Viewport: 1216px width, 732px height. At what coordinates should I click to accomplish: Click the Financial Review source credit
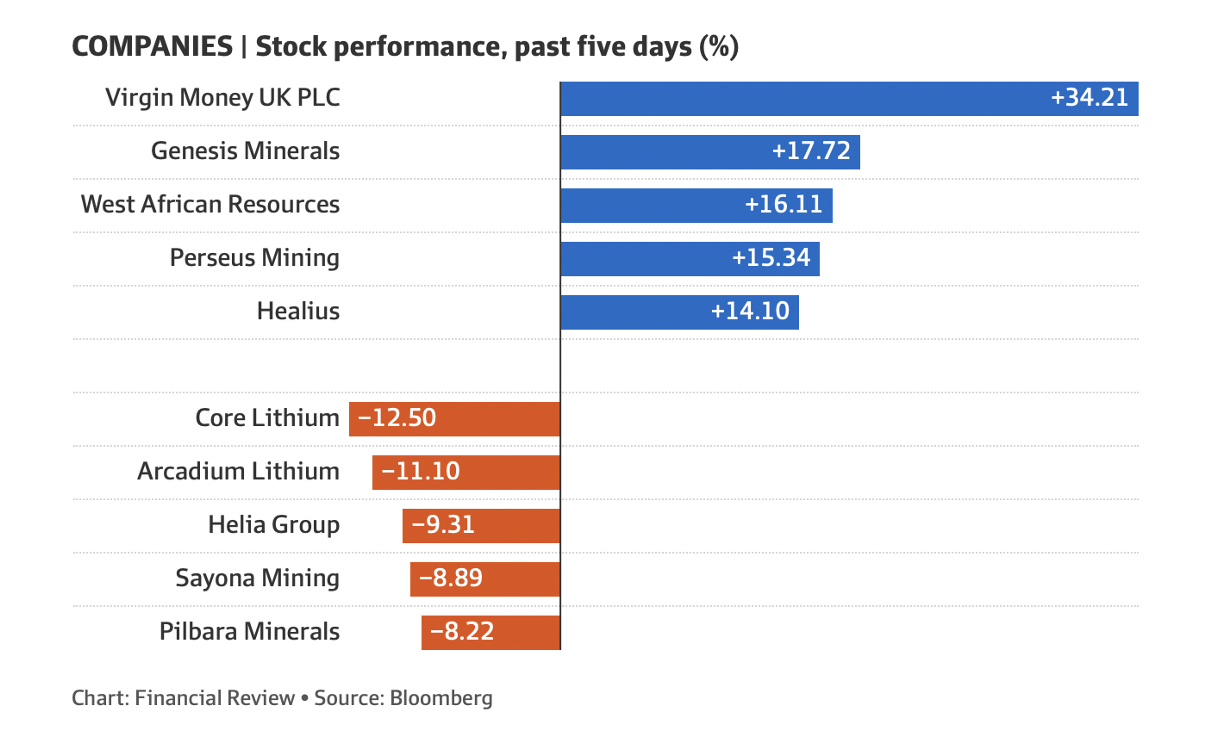(214, 698)
